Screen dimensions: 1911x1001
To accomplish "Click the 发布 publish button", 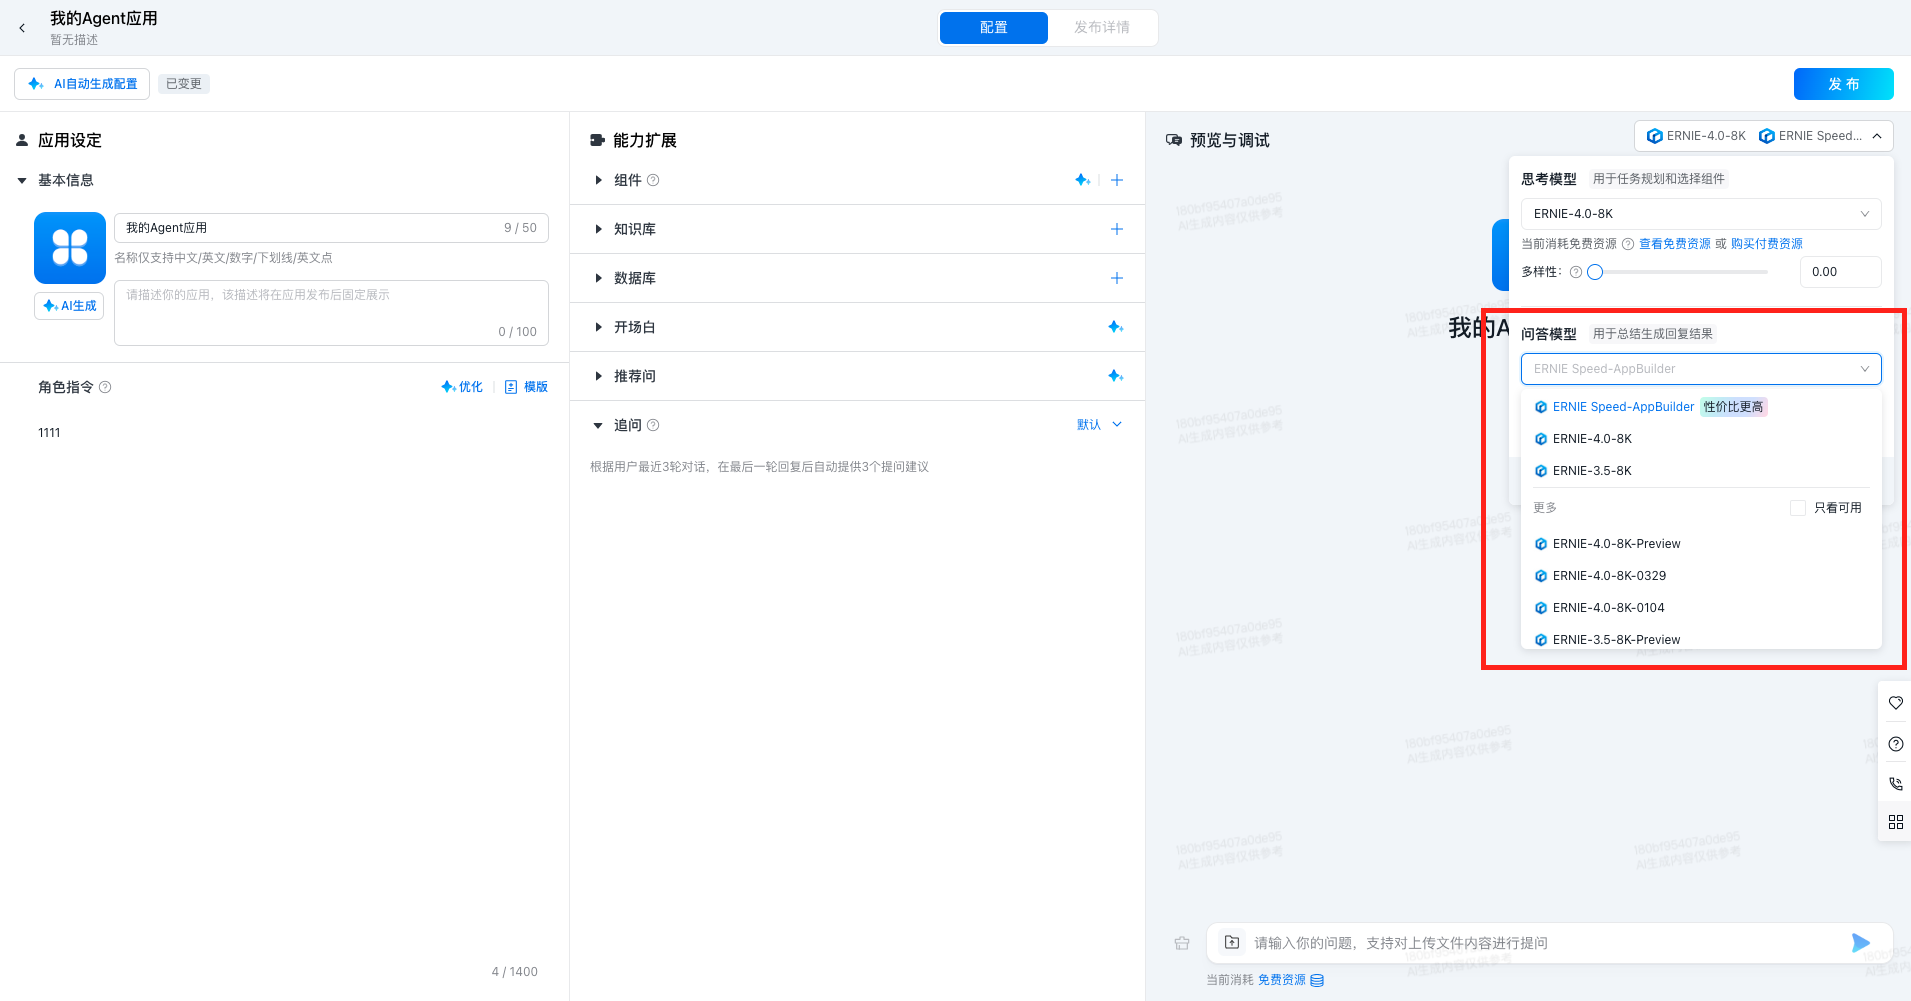I will tap(1843, 84).
